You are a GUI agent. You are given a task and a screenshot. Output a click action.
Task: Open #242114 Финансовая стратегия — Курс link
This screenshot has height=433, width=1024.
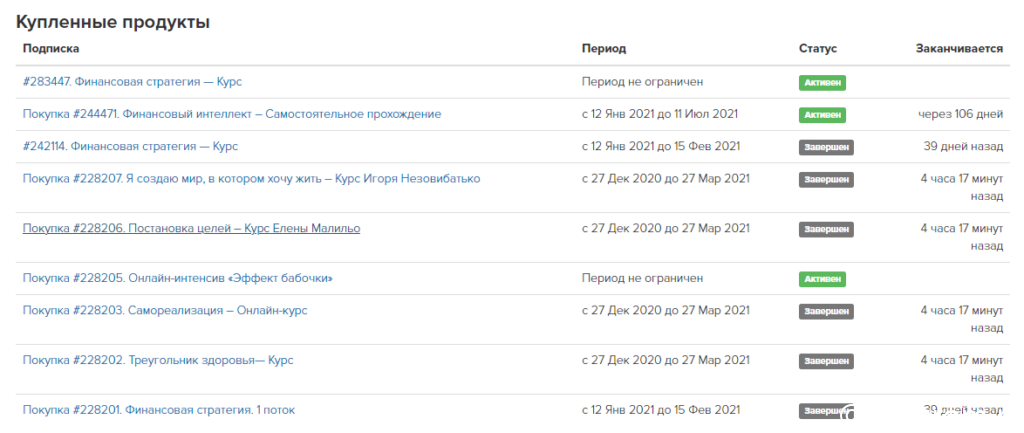point(131,146)
